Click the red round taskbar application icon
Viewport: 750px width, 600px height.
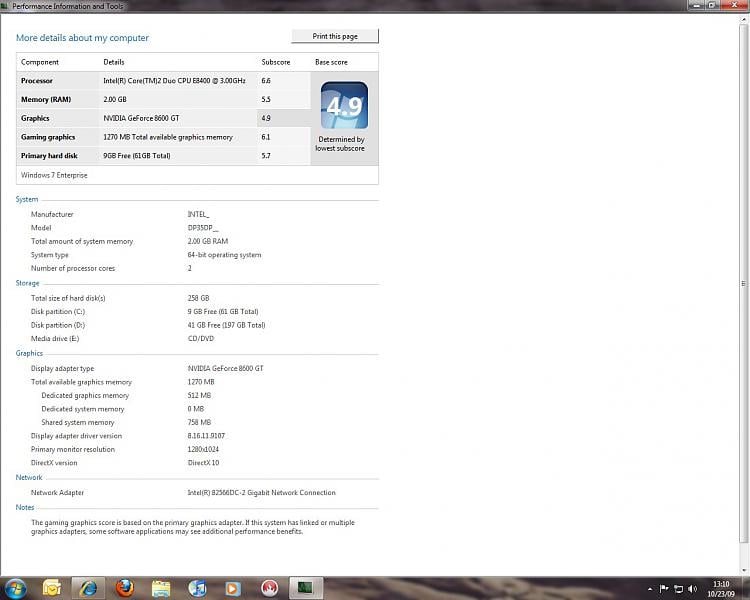(x=269, y=588)
